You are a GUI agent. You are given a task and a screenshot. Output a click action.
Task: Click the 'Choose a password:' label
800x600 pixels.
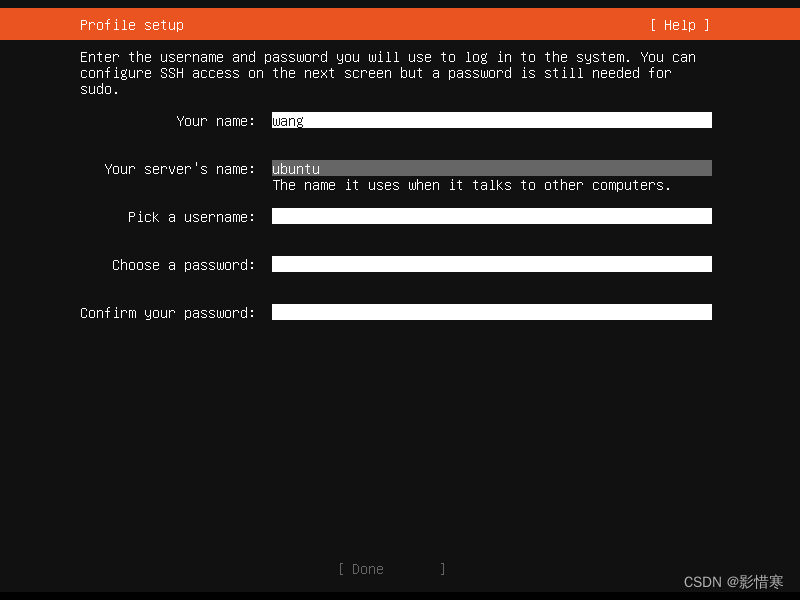(x=183, y=265)
